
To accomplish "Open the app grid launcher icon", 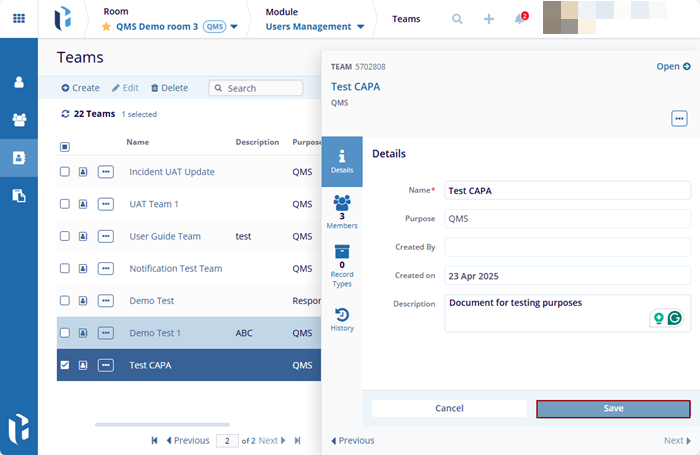I will [x=18, y=19].
